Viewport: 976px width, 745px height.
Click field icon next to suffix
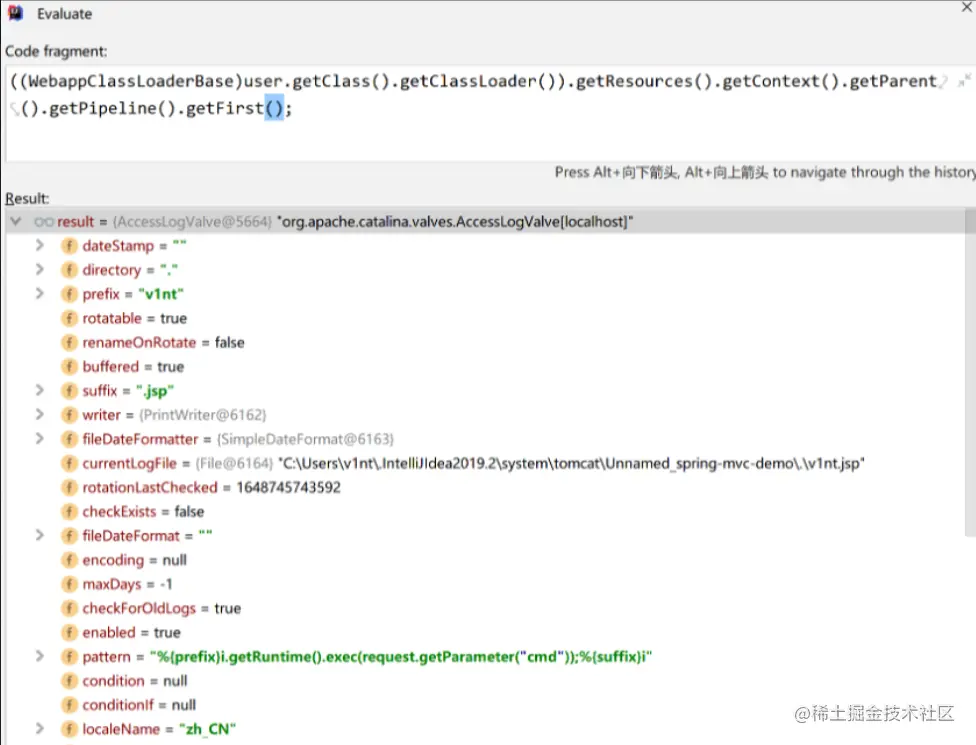click(x=68, y=391)
